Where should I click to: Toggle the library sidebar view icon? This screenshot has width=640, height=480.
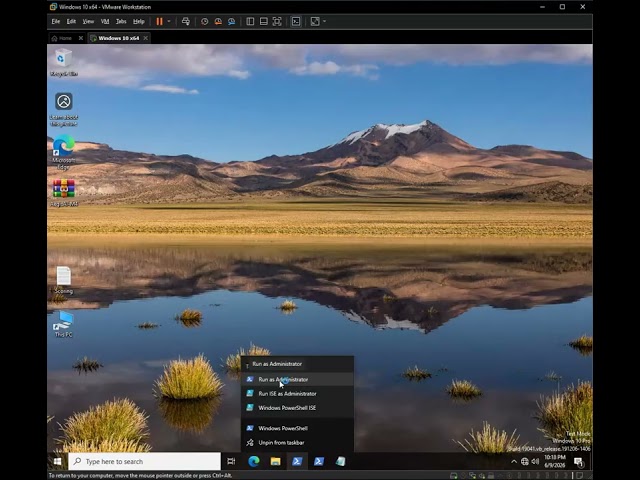(x=250, y=22)
